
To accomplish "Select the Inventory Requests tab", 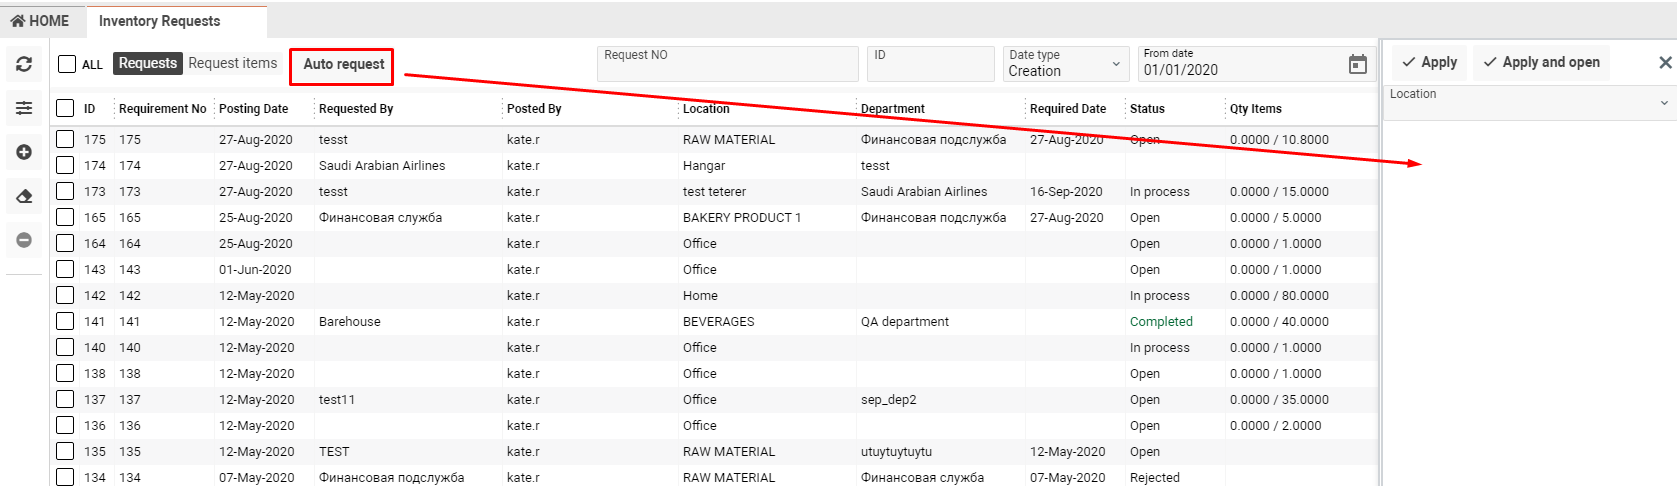I will (160, 21).
